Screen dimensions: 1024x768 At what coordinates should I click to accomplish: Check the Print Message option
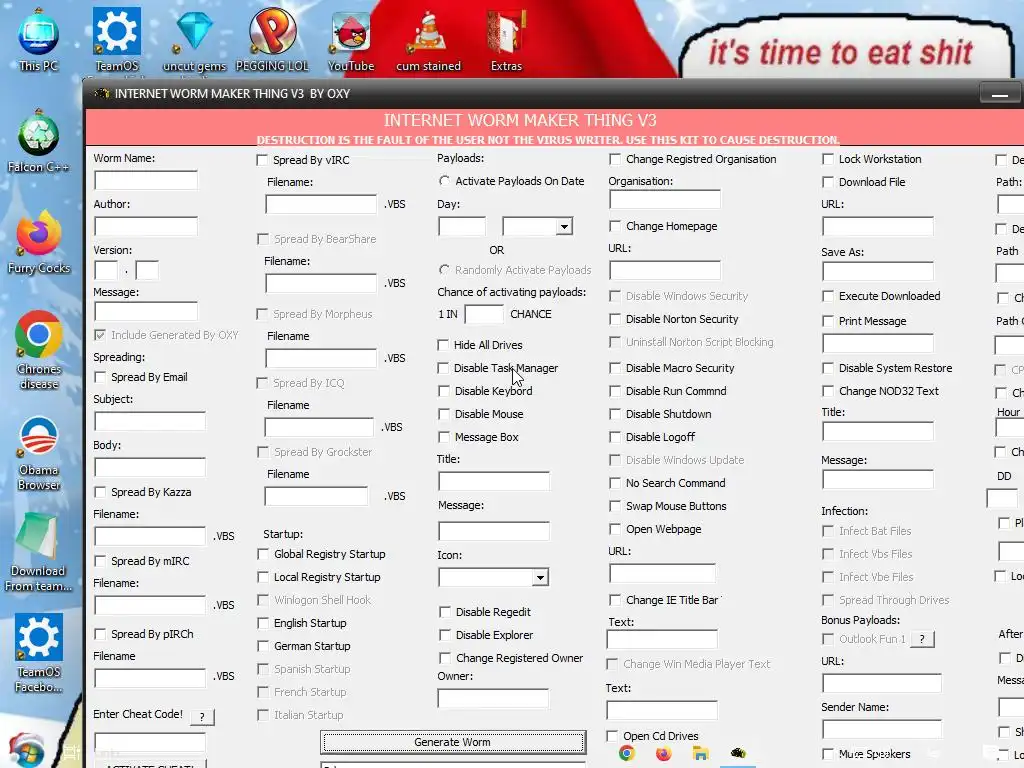tap(828, 321)
